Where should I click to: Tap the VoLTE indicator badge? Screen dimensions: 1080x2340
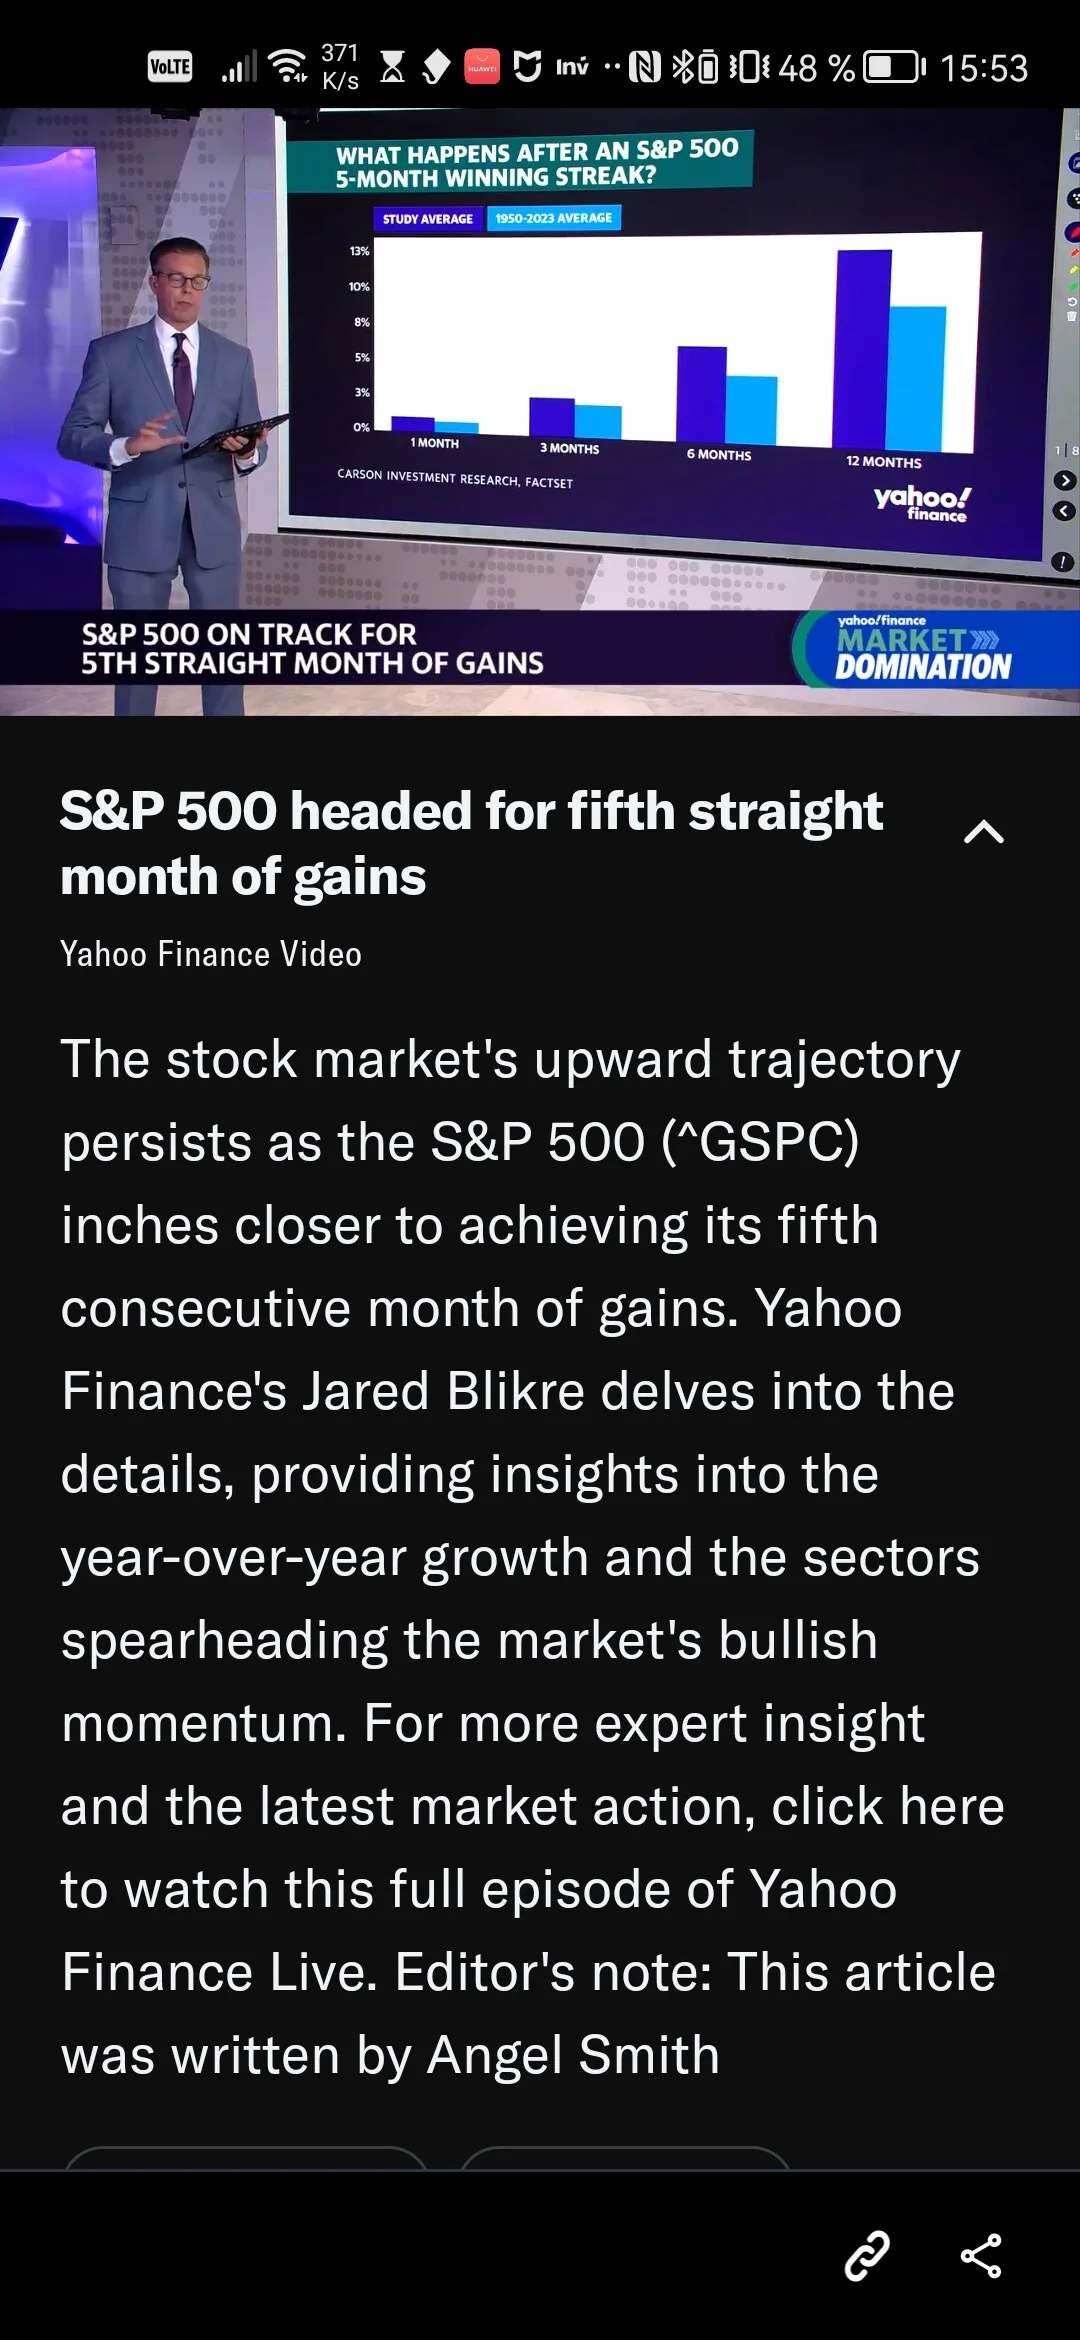tap(170, 67)
